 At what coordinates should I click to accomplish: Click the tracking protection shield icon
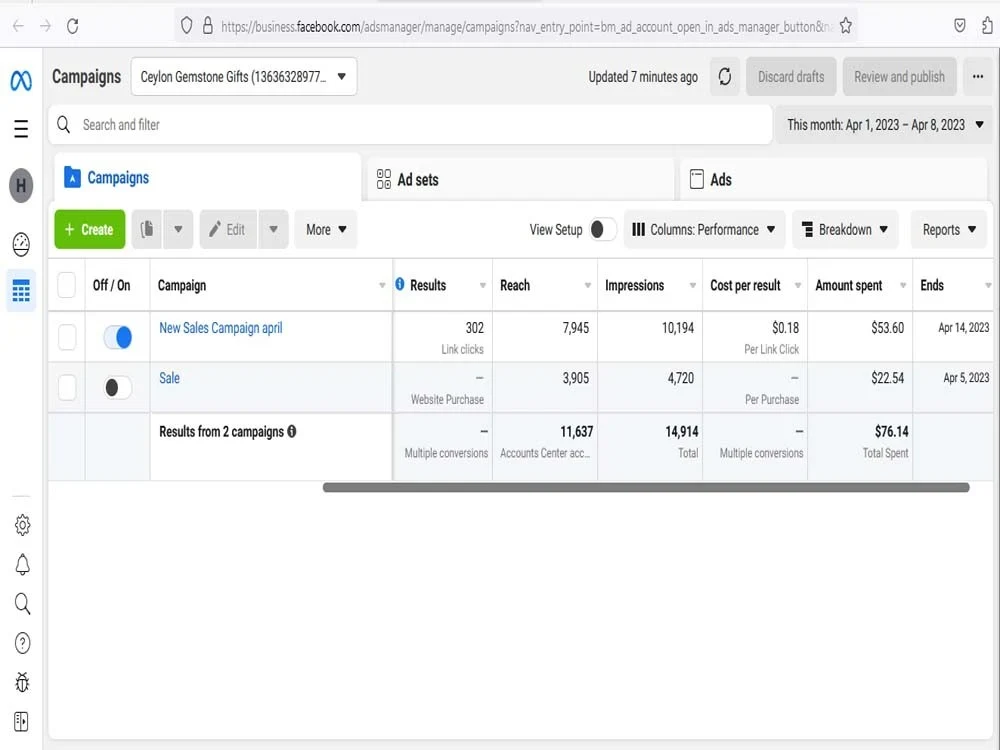point(186,26)
